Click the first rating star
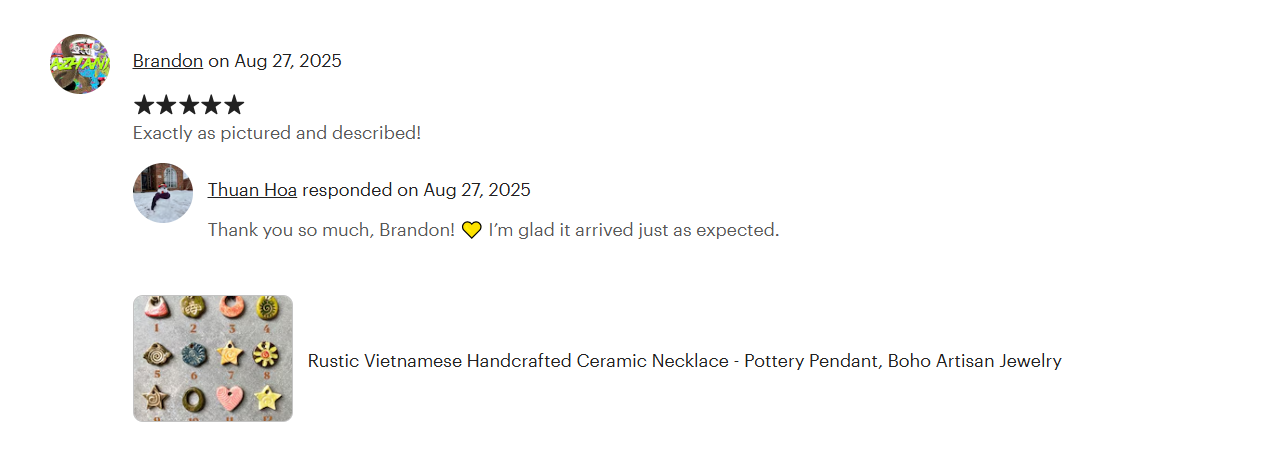The image size is (1281, 461). pyautogui.click(x=144, y=105)
